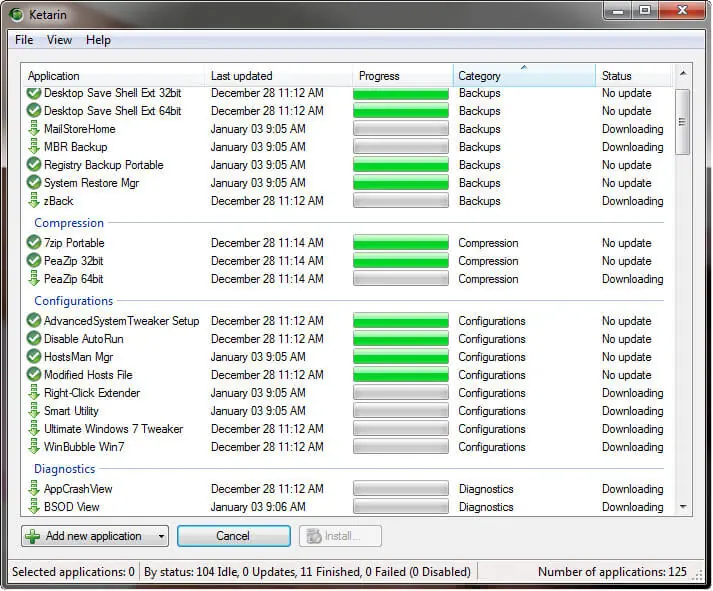Click the check icon for Modified Hosts File

(34, 375)
